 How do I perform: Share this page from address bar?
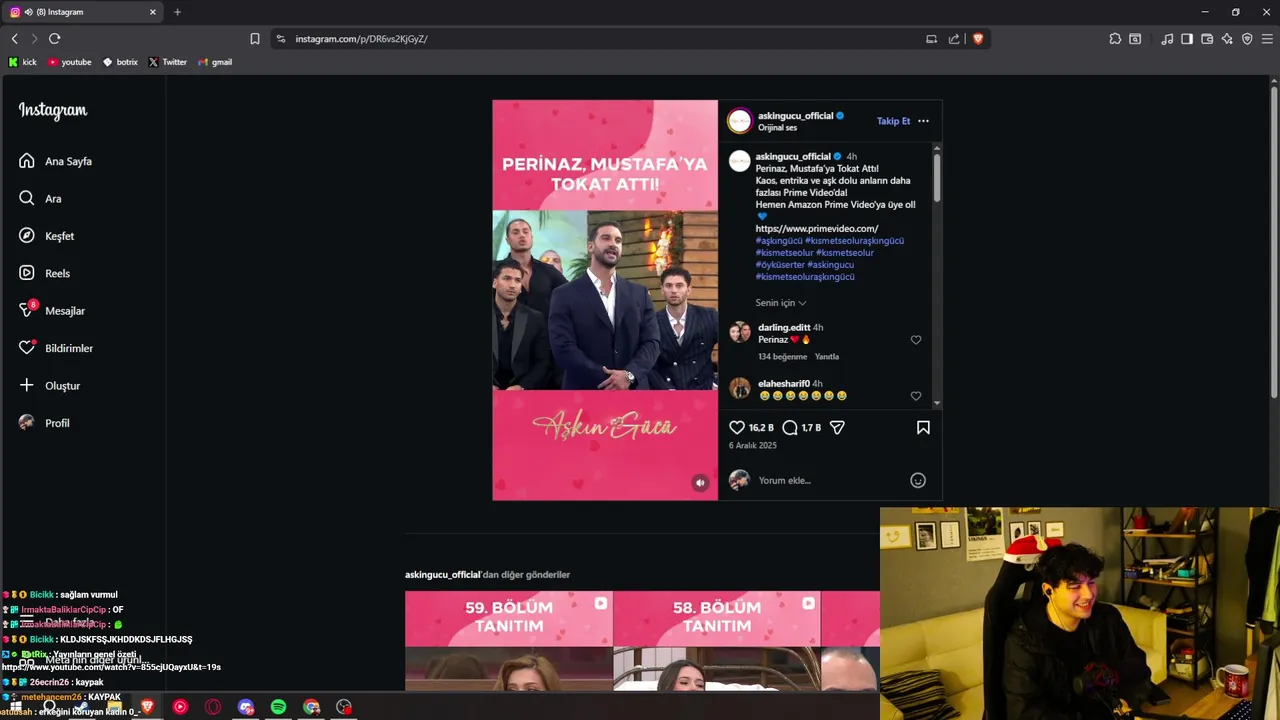click(x=954, y=39)
